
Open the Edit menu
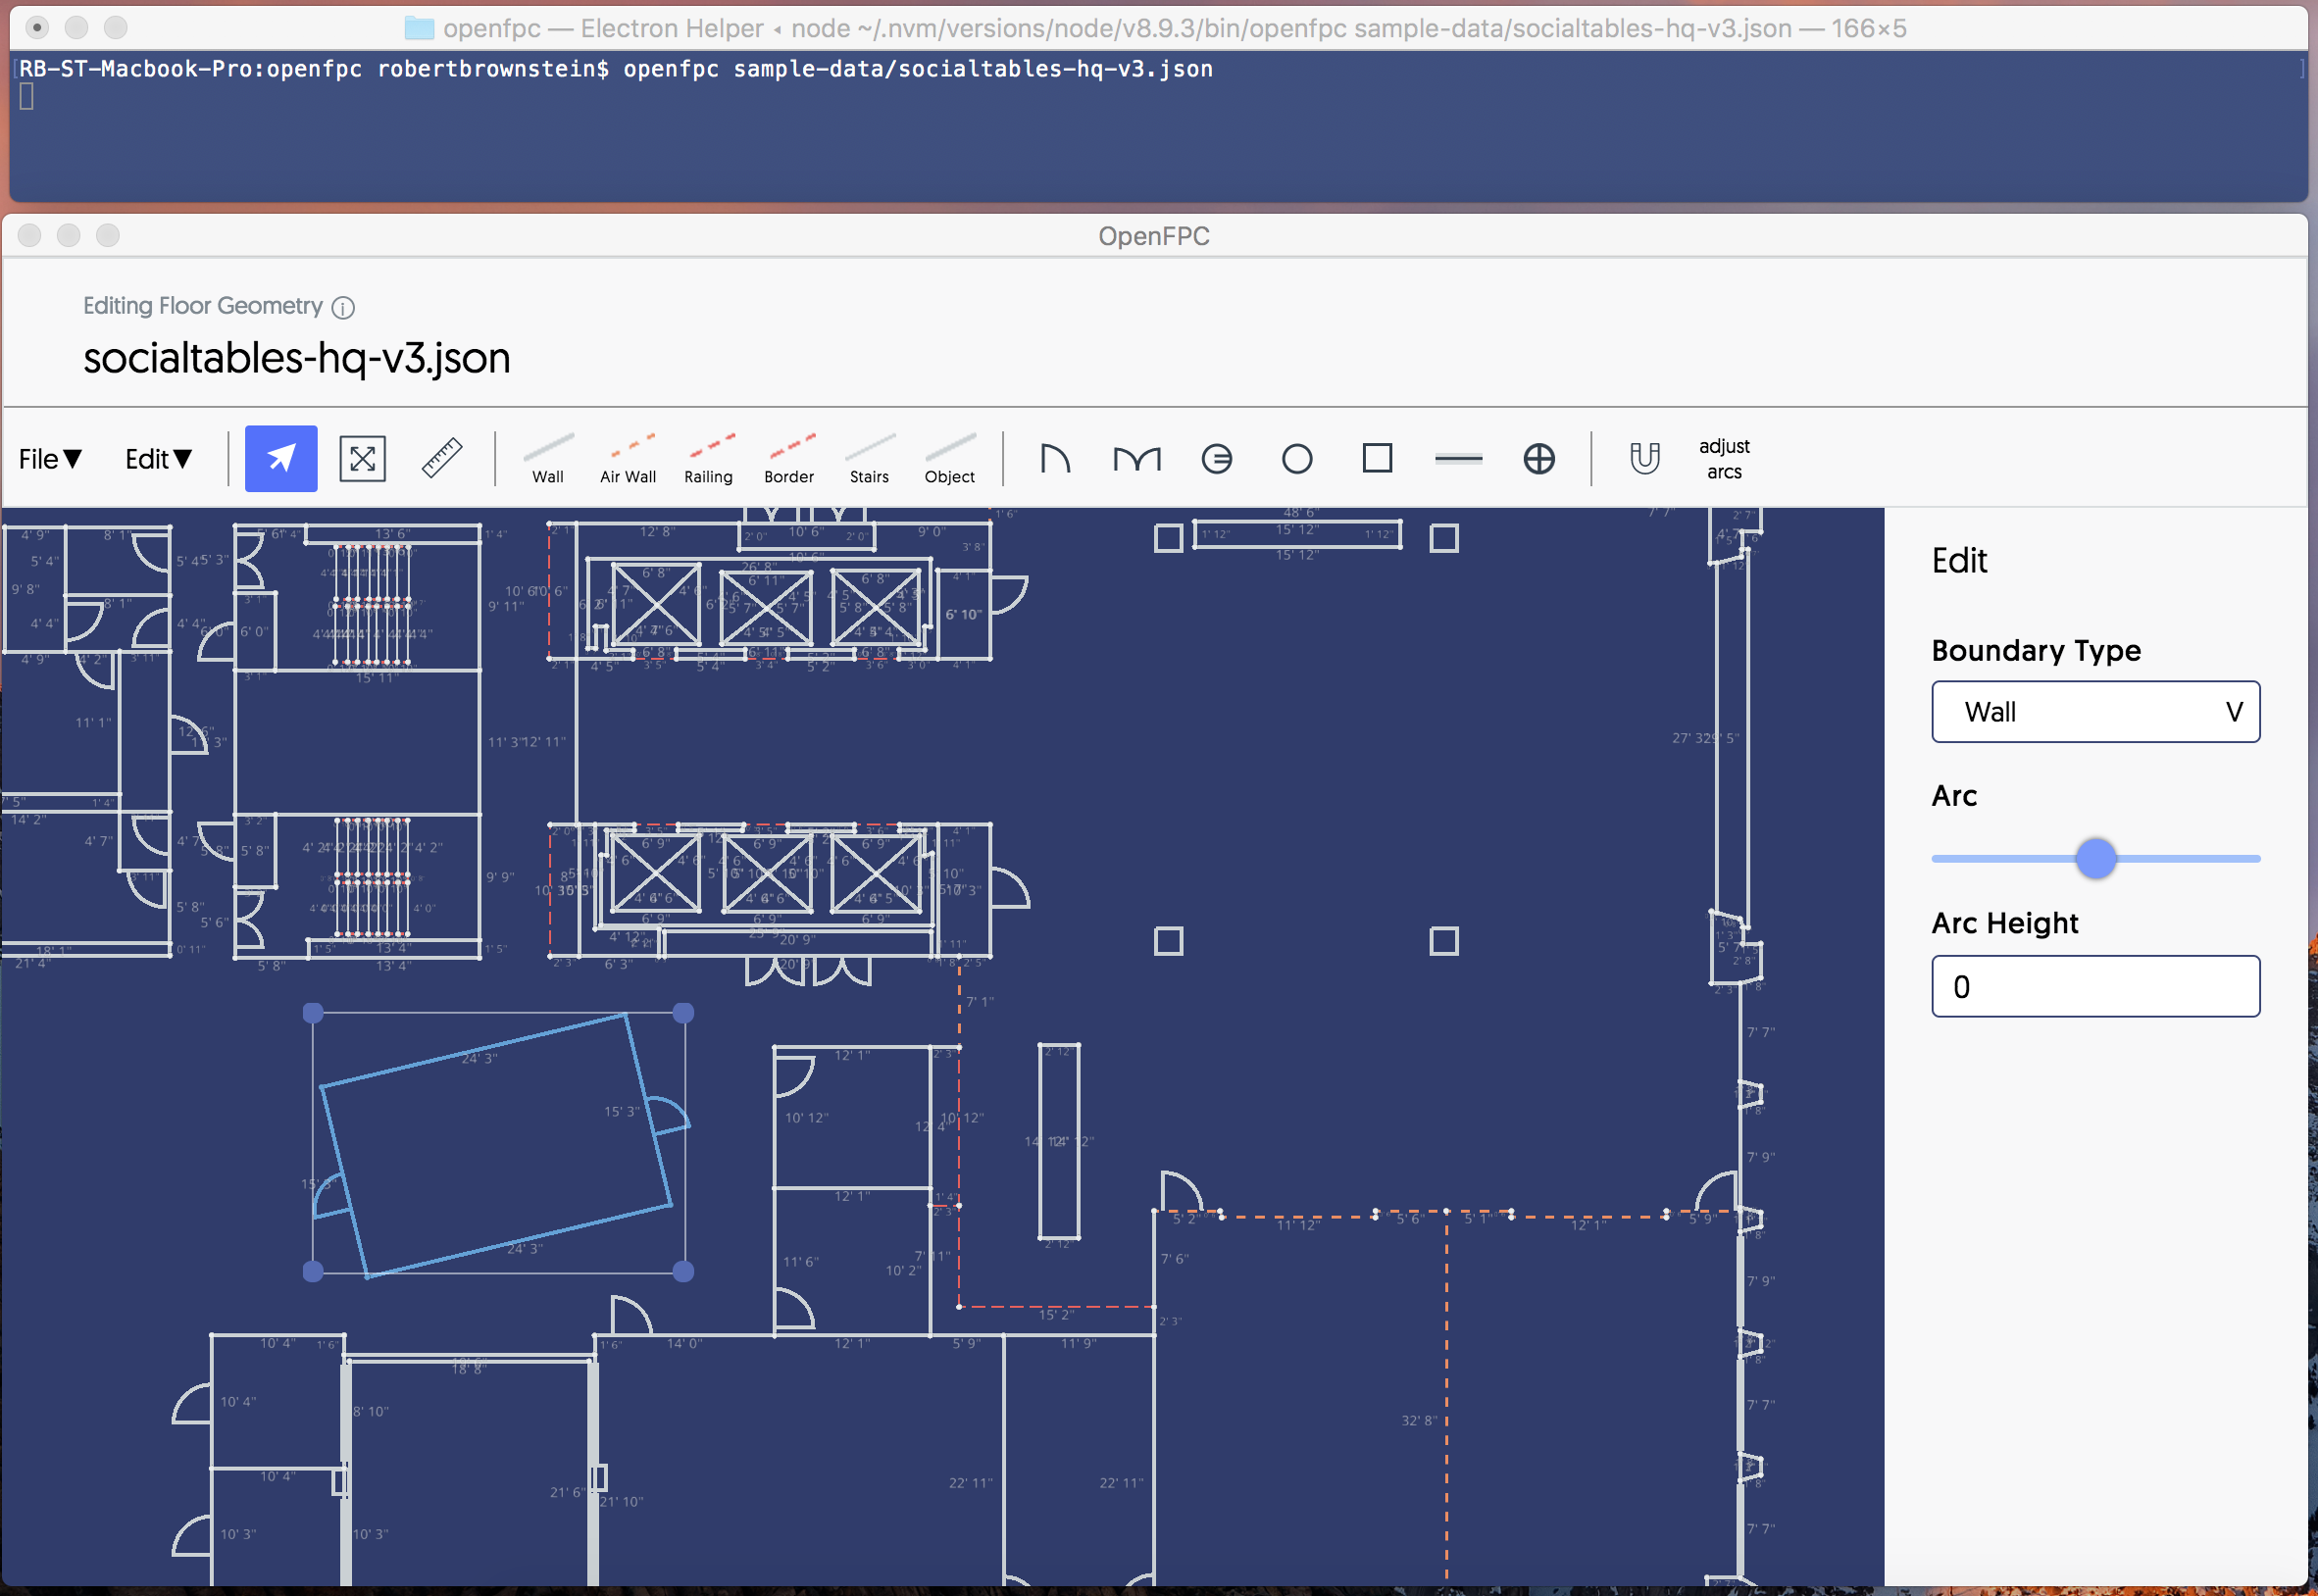pos(158,459)
